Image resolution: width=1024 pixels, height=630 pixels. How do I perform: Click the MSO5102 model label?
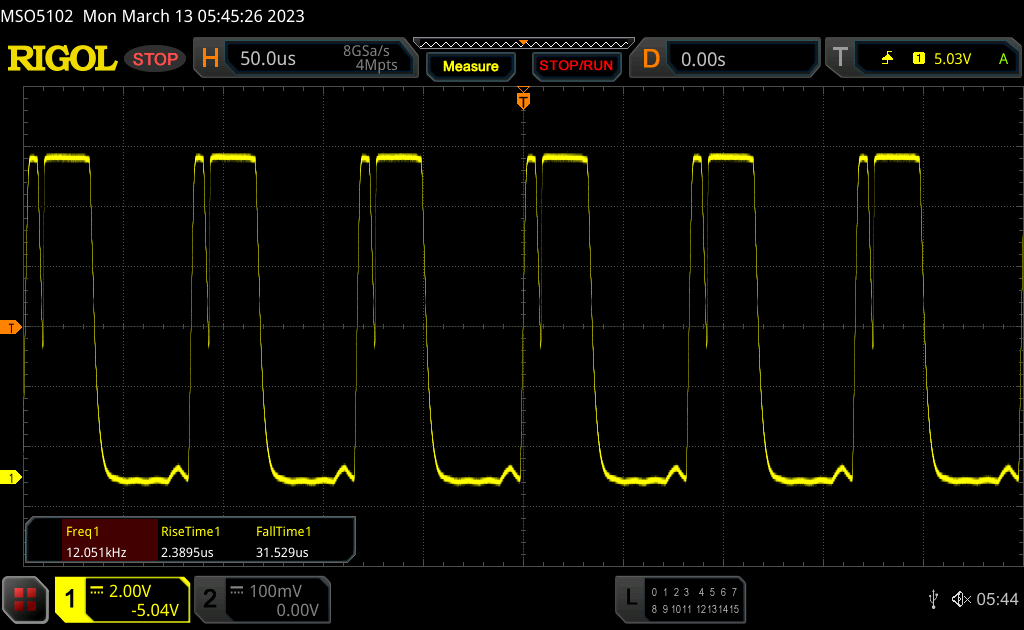pyautogui.click(x=37, y=16)
